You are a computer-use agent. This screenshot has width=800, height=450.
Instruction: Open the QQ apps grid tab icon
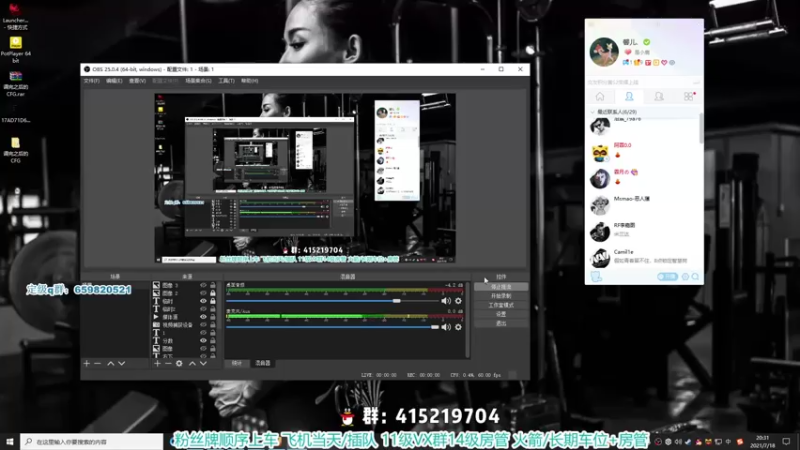pos(689,96)
